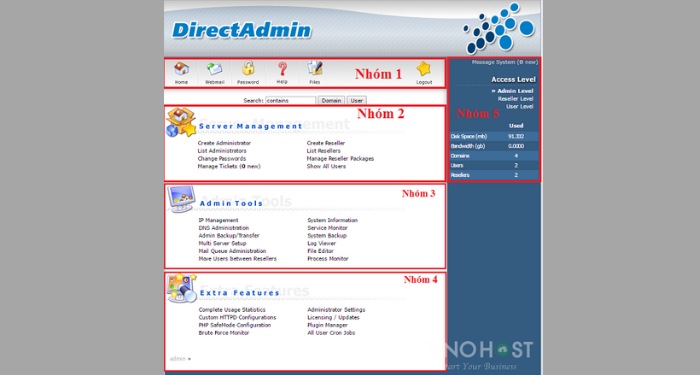Focus the Search contains input field
The width and height of the screenshot is (700, 375).
click(291, 100)
